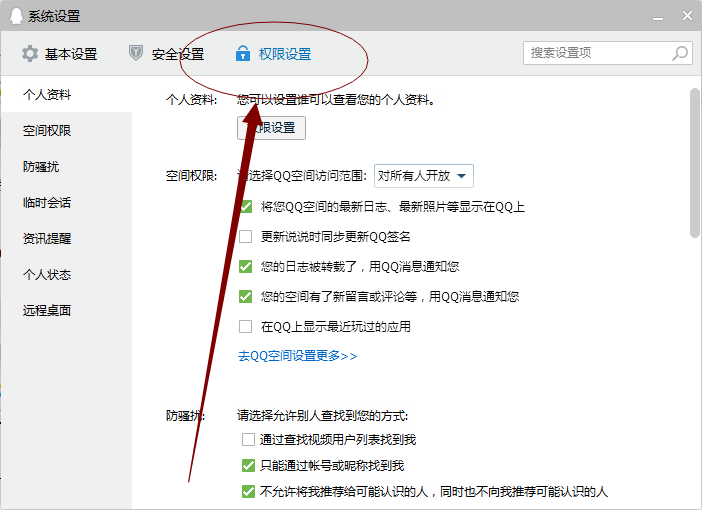Click the vertical scrollbar thumb of settings panel
The height and width of the screenshot is (510, 702).
[695, 163]
